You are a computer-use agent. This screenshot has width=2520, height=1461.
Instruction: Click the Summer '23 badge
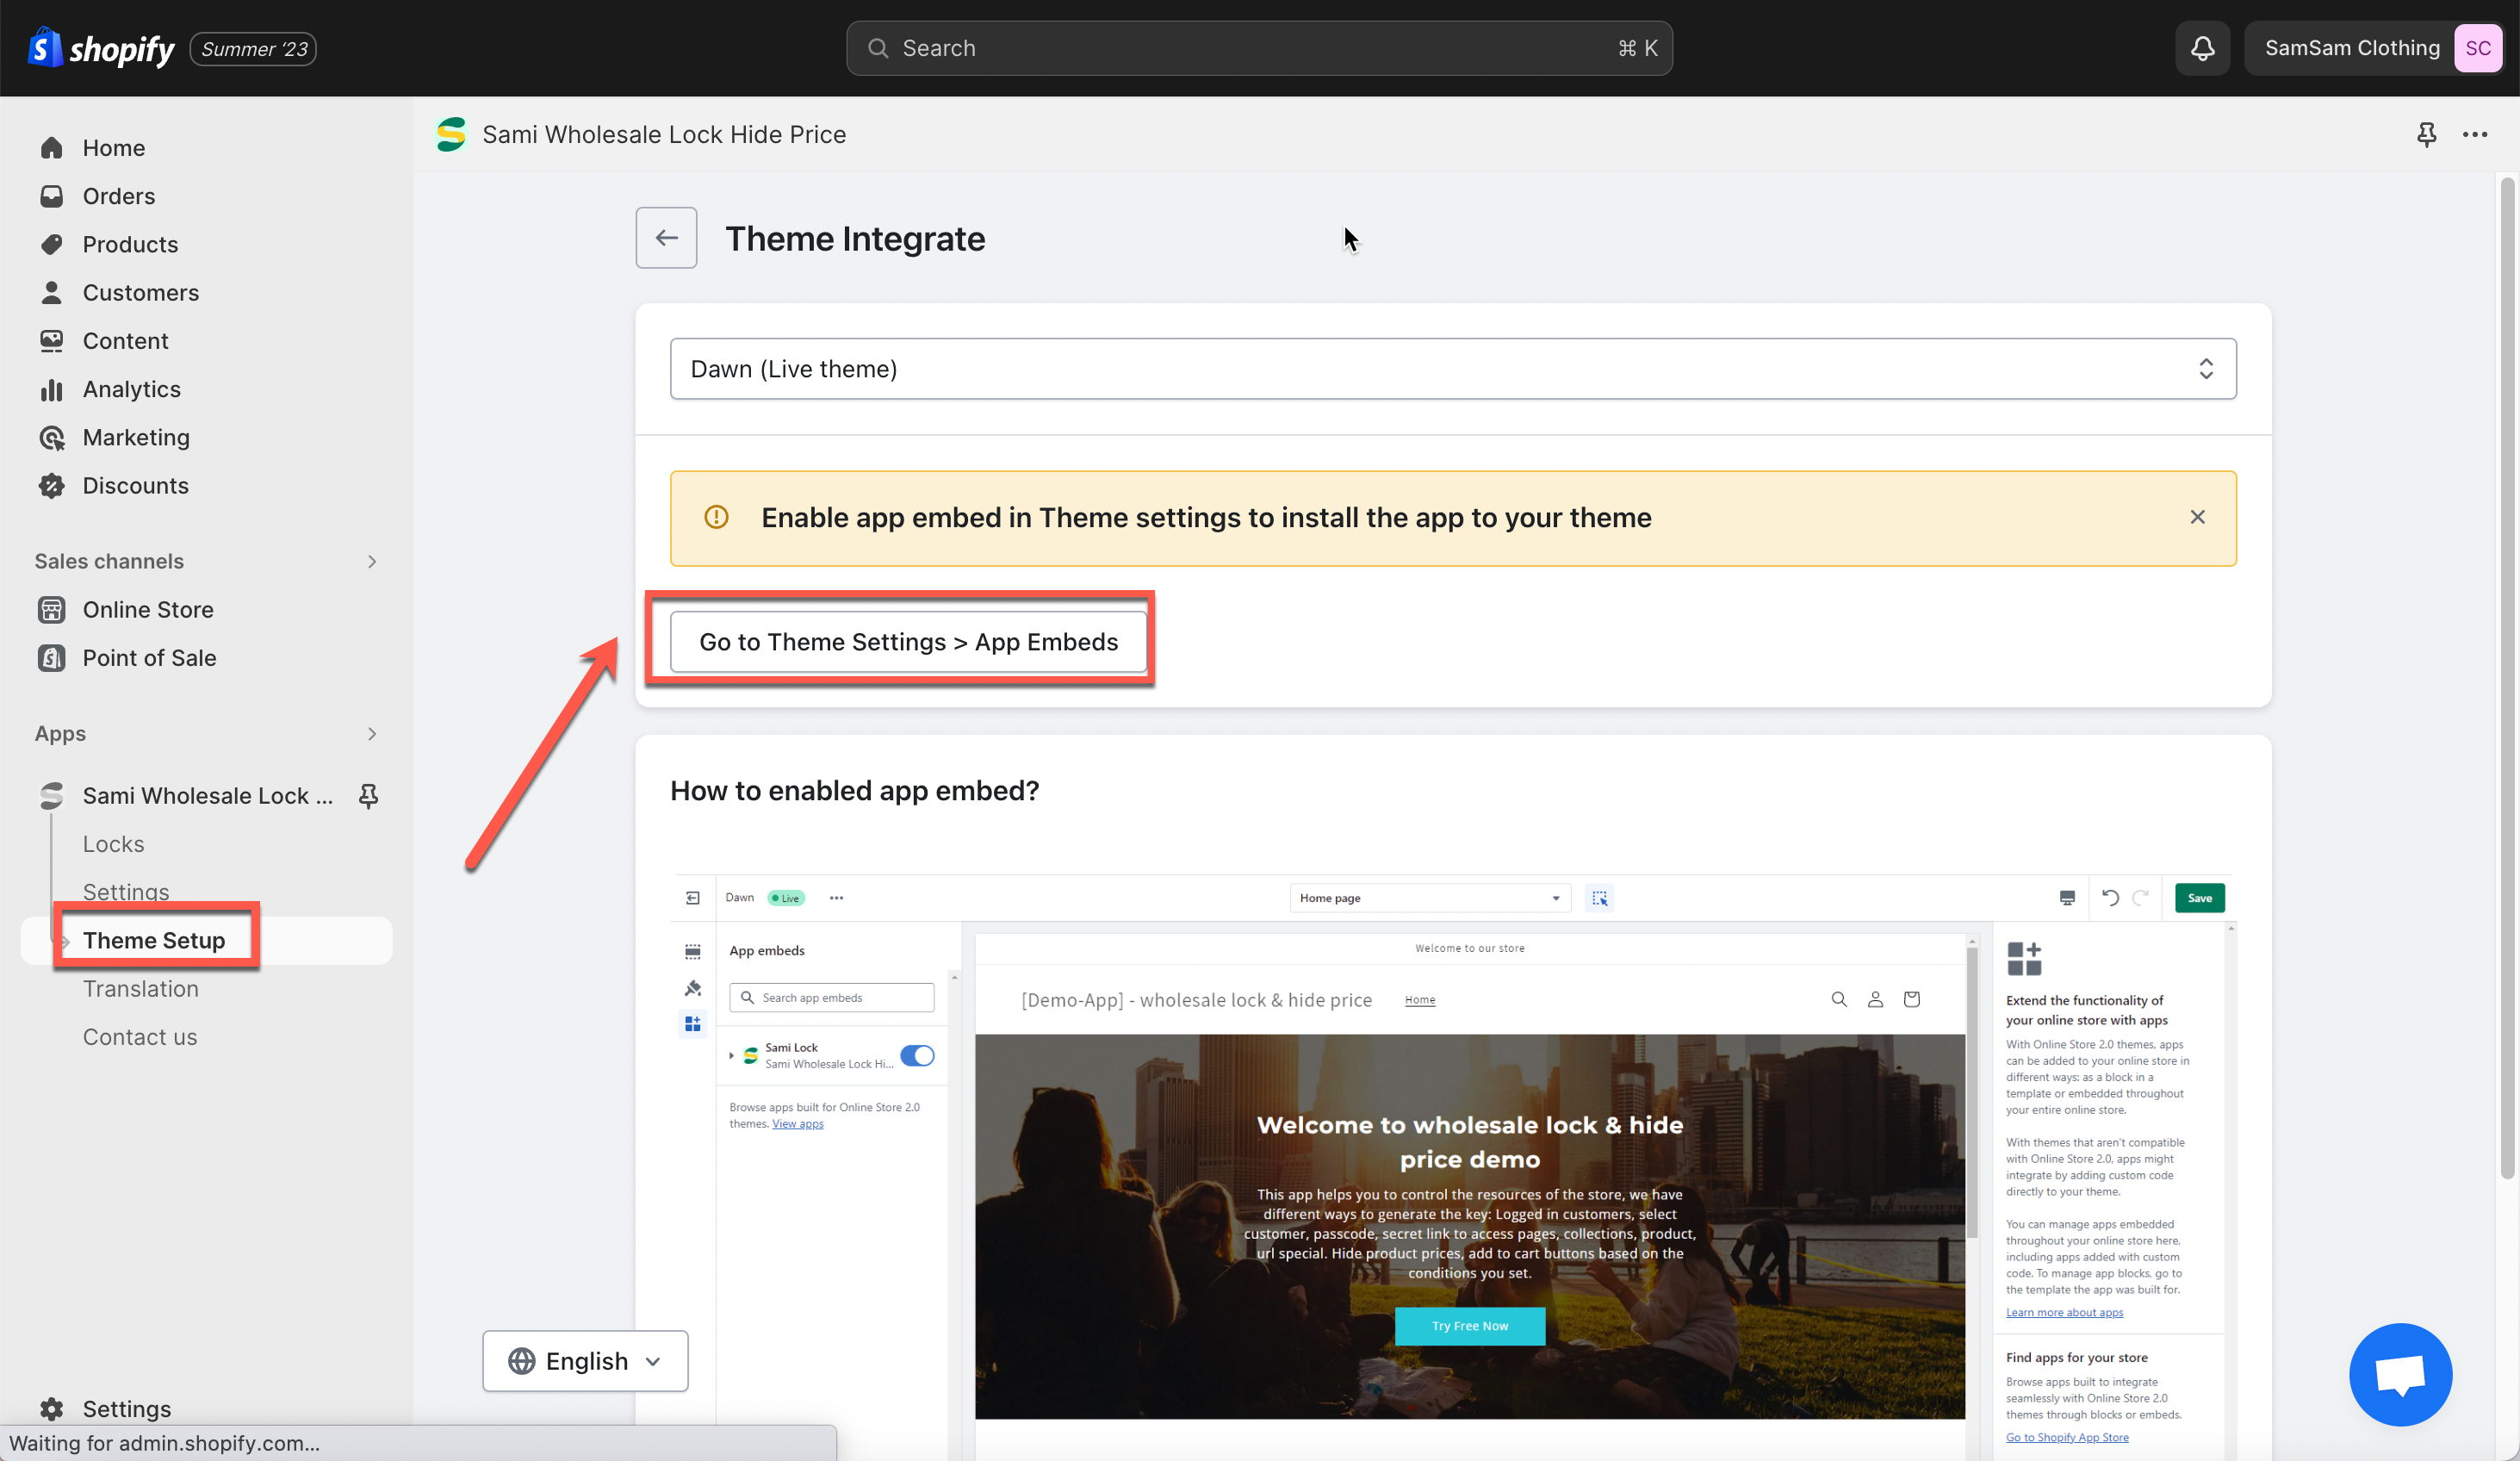point(254,48)
